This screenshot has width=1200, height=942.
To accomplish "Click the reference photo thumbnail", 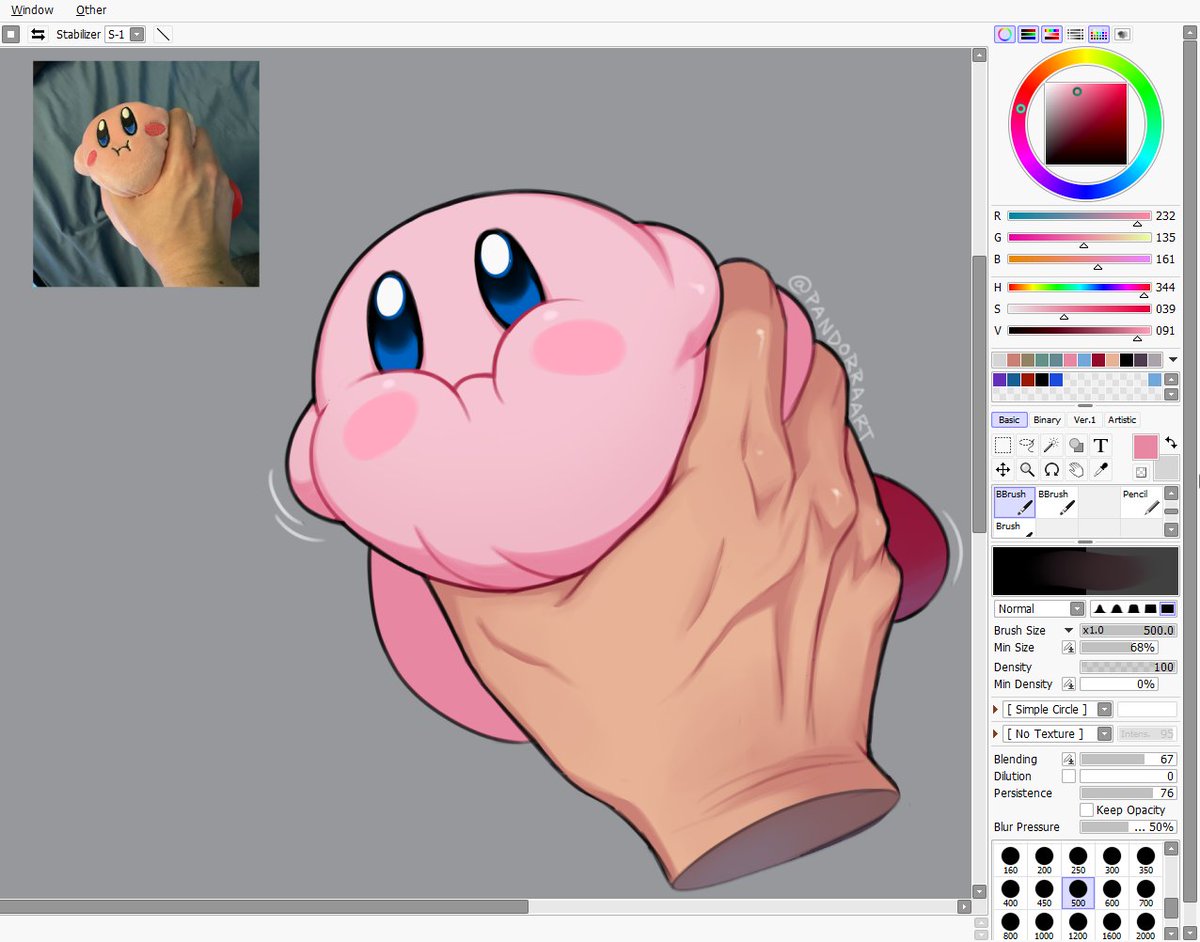I will (145, 173).
